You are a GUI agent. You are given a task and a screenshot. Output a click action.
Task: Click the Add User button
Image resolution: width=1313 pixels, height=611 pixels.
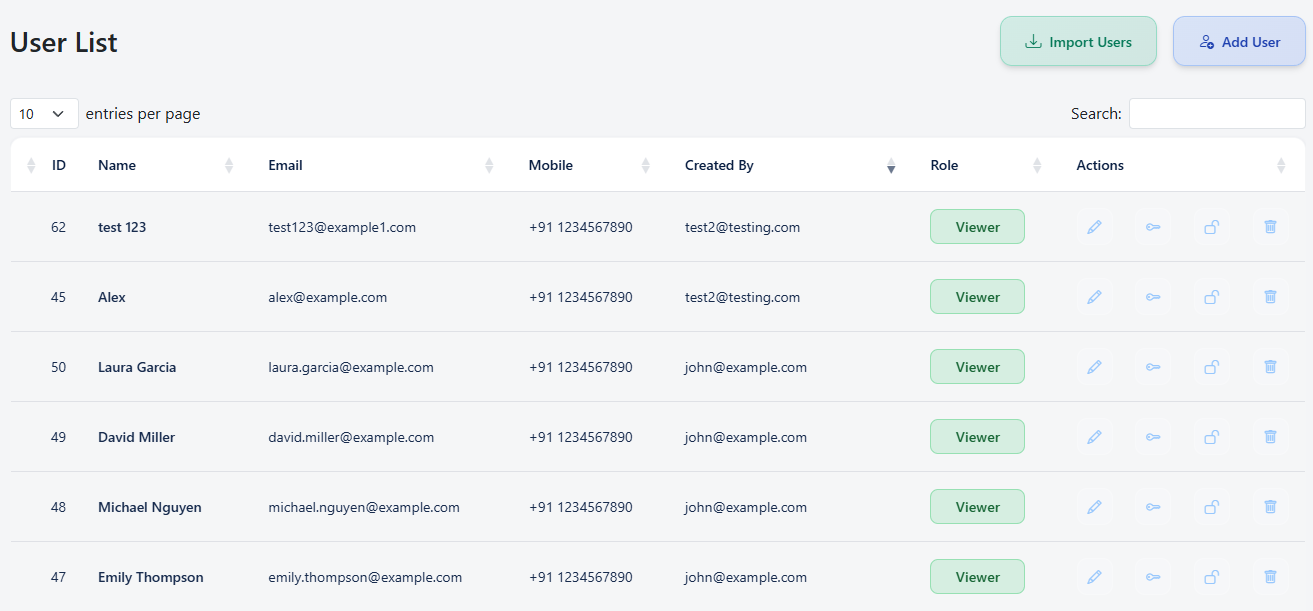(x=1239, y=41)
